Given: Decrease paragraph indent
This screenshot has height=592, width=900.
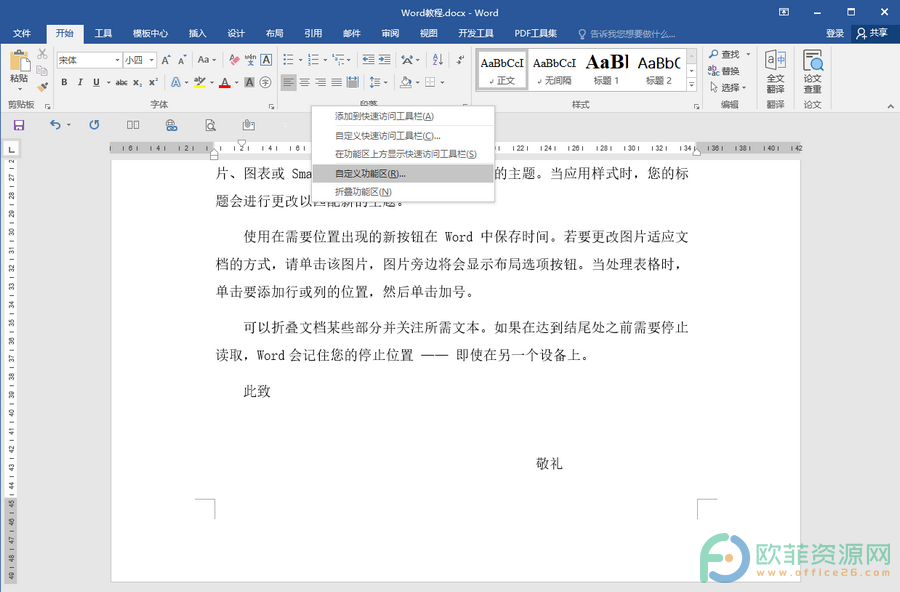Looking at the screenshot, I should click(x=368, y=60).
